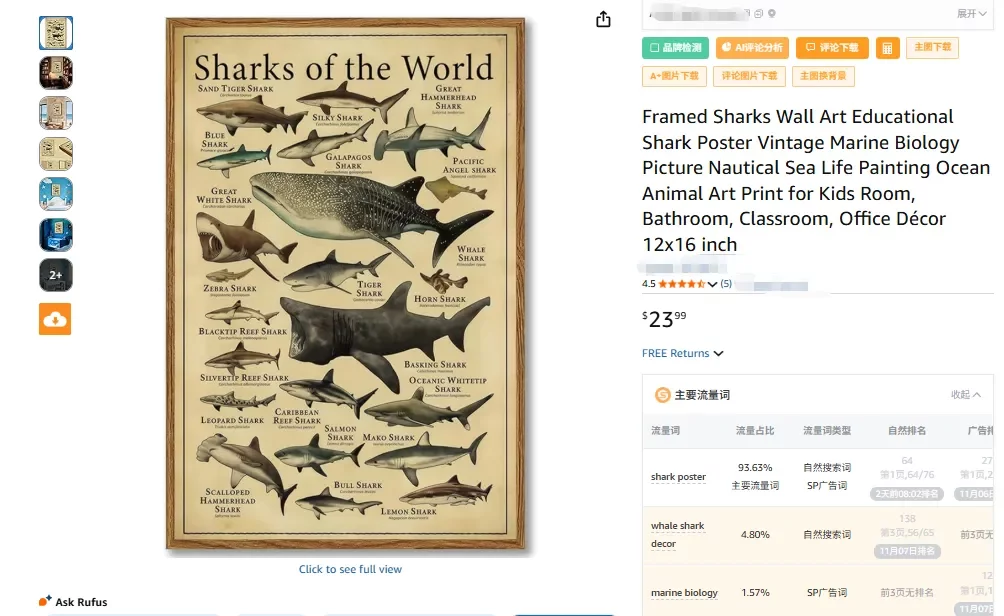
Task: Click the 主要流量词 coin icon
Action: [x=662, y=395]
